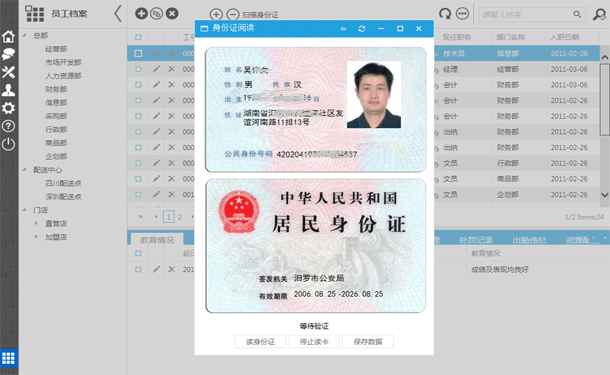Click the scrollbar up arrow of employee table
This screenshot has height=375, width=610.
pos(605,57)
